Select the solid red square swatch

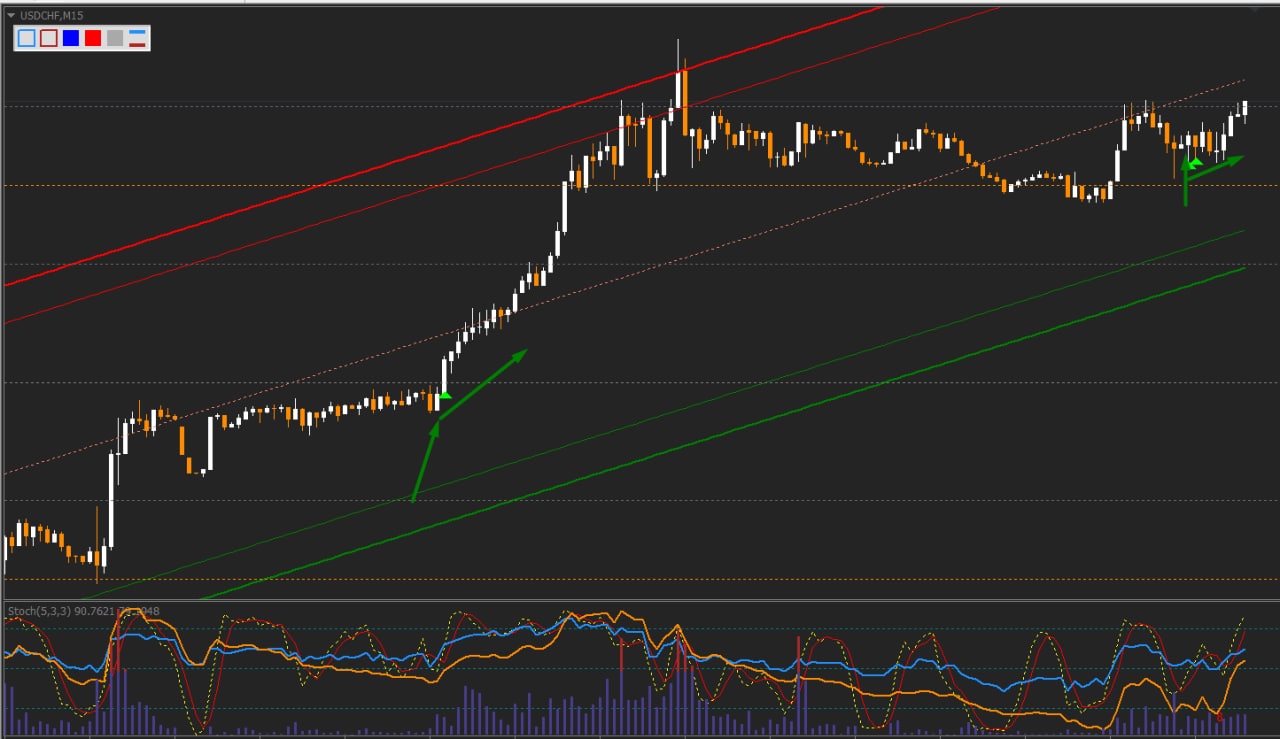(93, 38)
